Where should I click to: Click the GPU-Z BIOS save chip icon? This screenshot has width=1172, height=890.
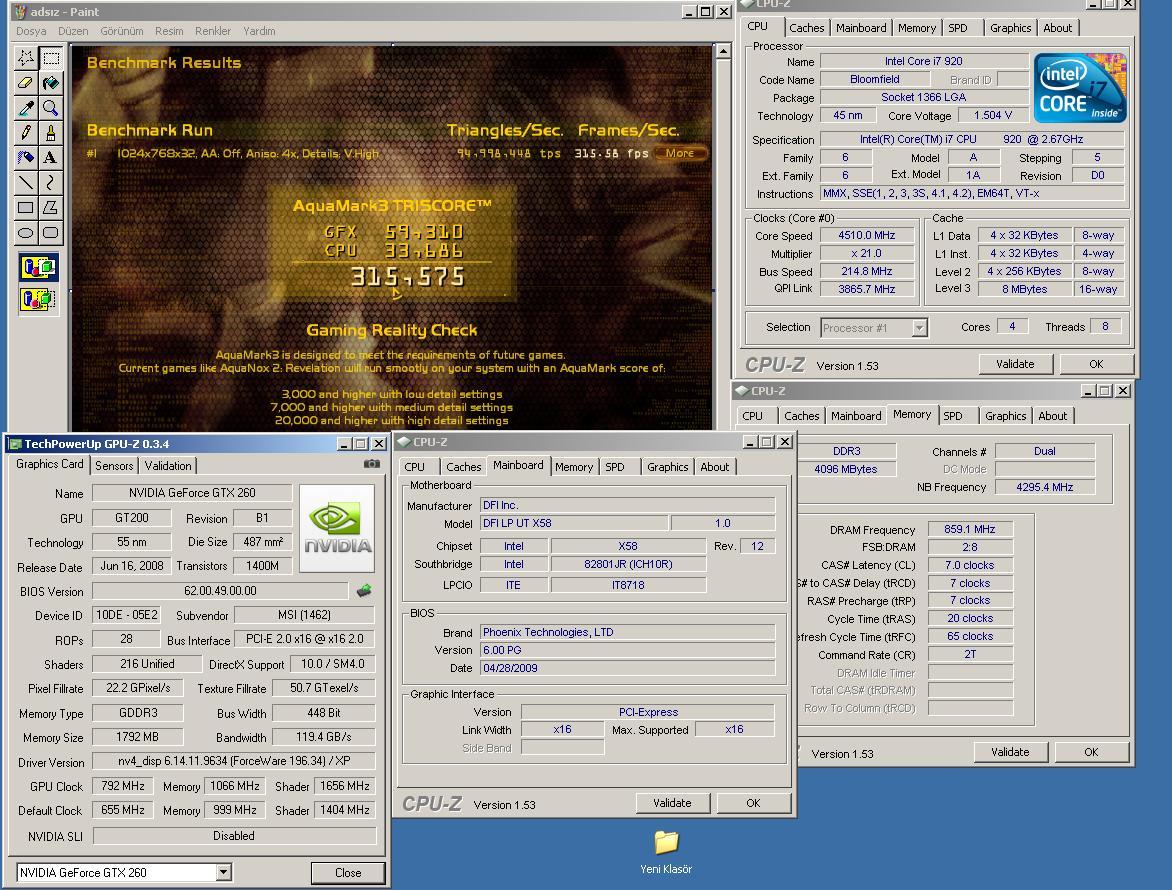pos(364,591)
